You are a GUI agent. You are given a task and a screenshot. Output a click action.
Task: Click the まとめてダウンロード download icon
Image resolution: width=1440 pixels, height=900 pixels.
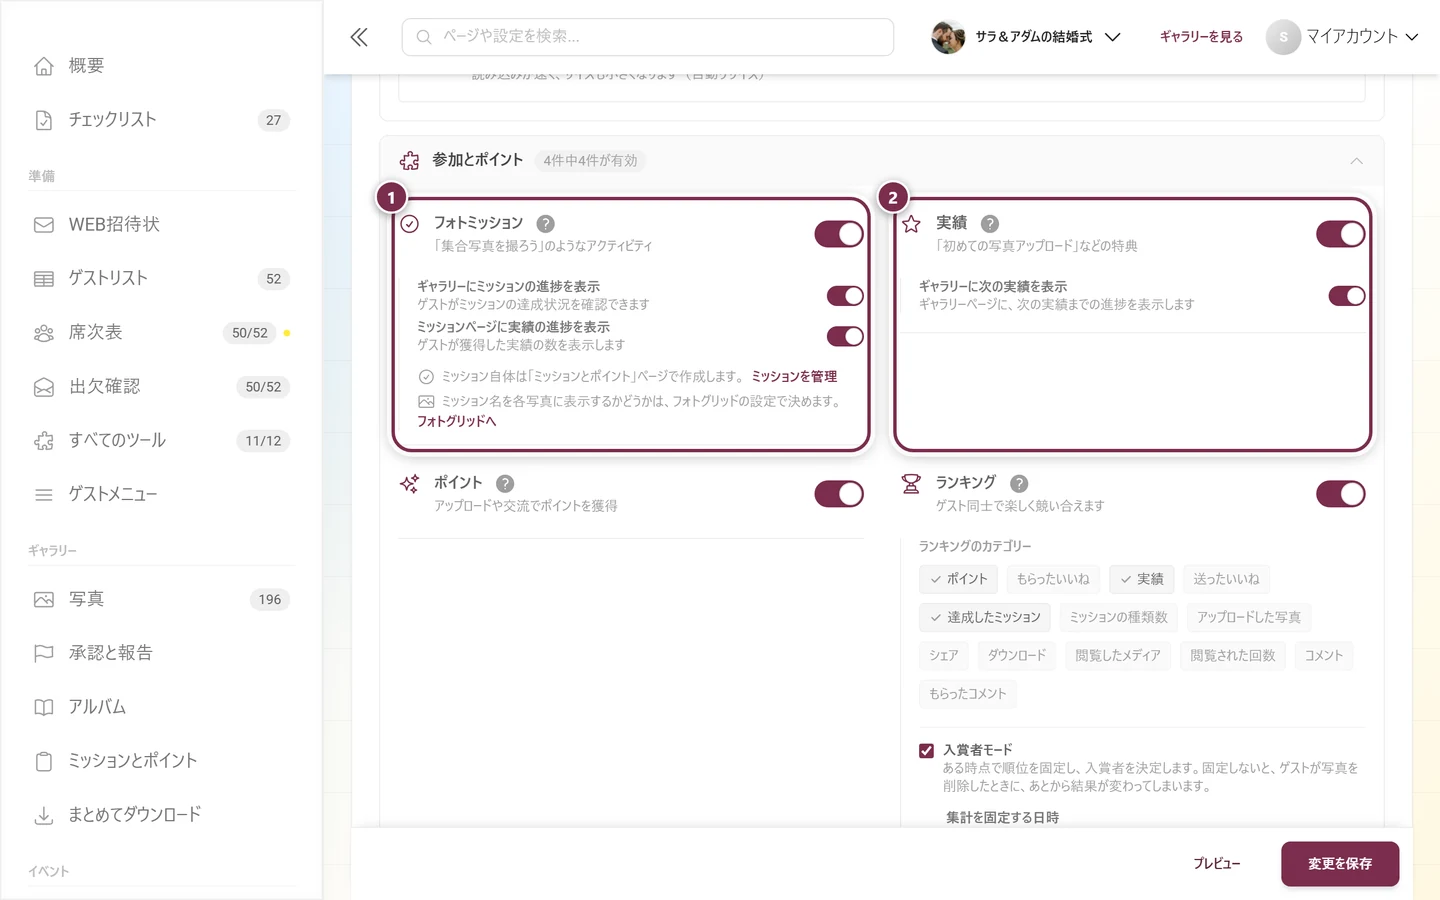point(44,816)
